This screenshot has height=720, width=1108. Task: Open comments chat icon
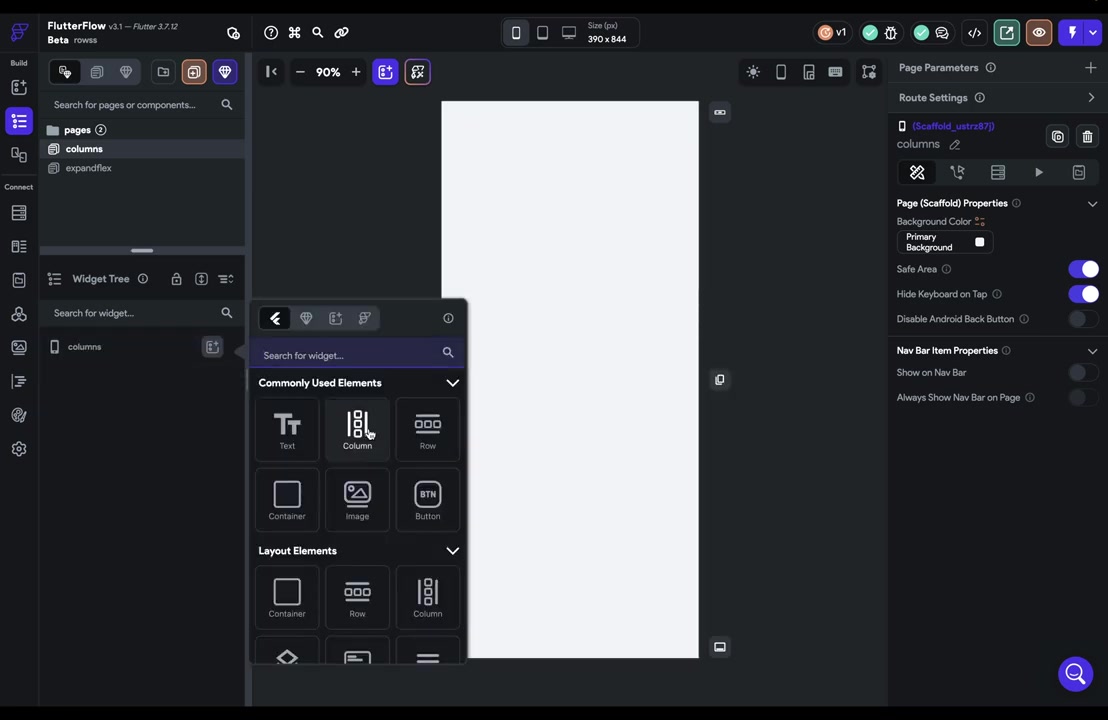point(942,33)
